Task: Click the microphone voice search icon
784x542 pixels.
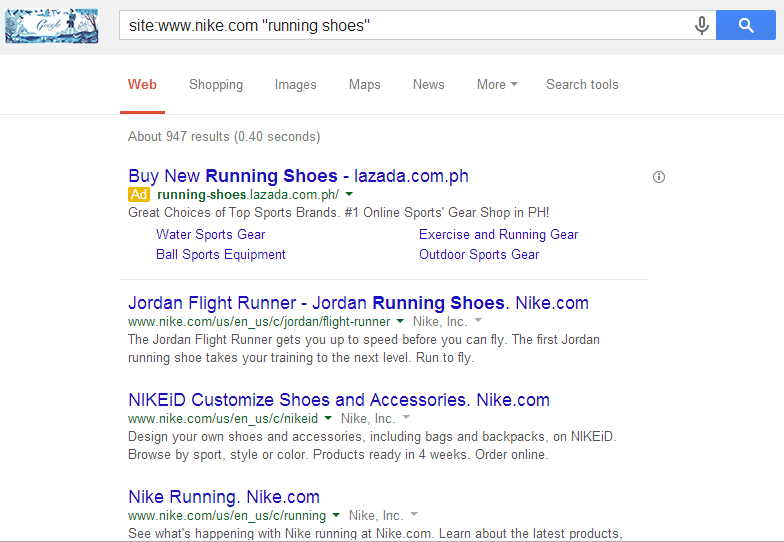Action: tap(702, 25)
